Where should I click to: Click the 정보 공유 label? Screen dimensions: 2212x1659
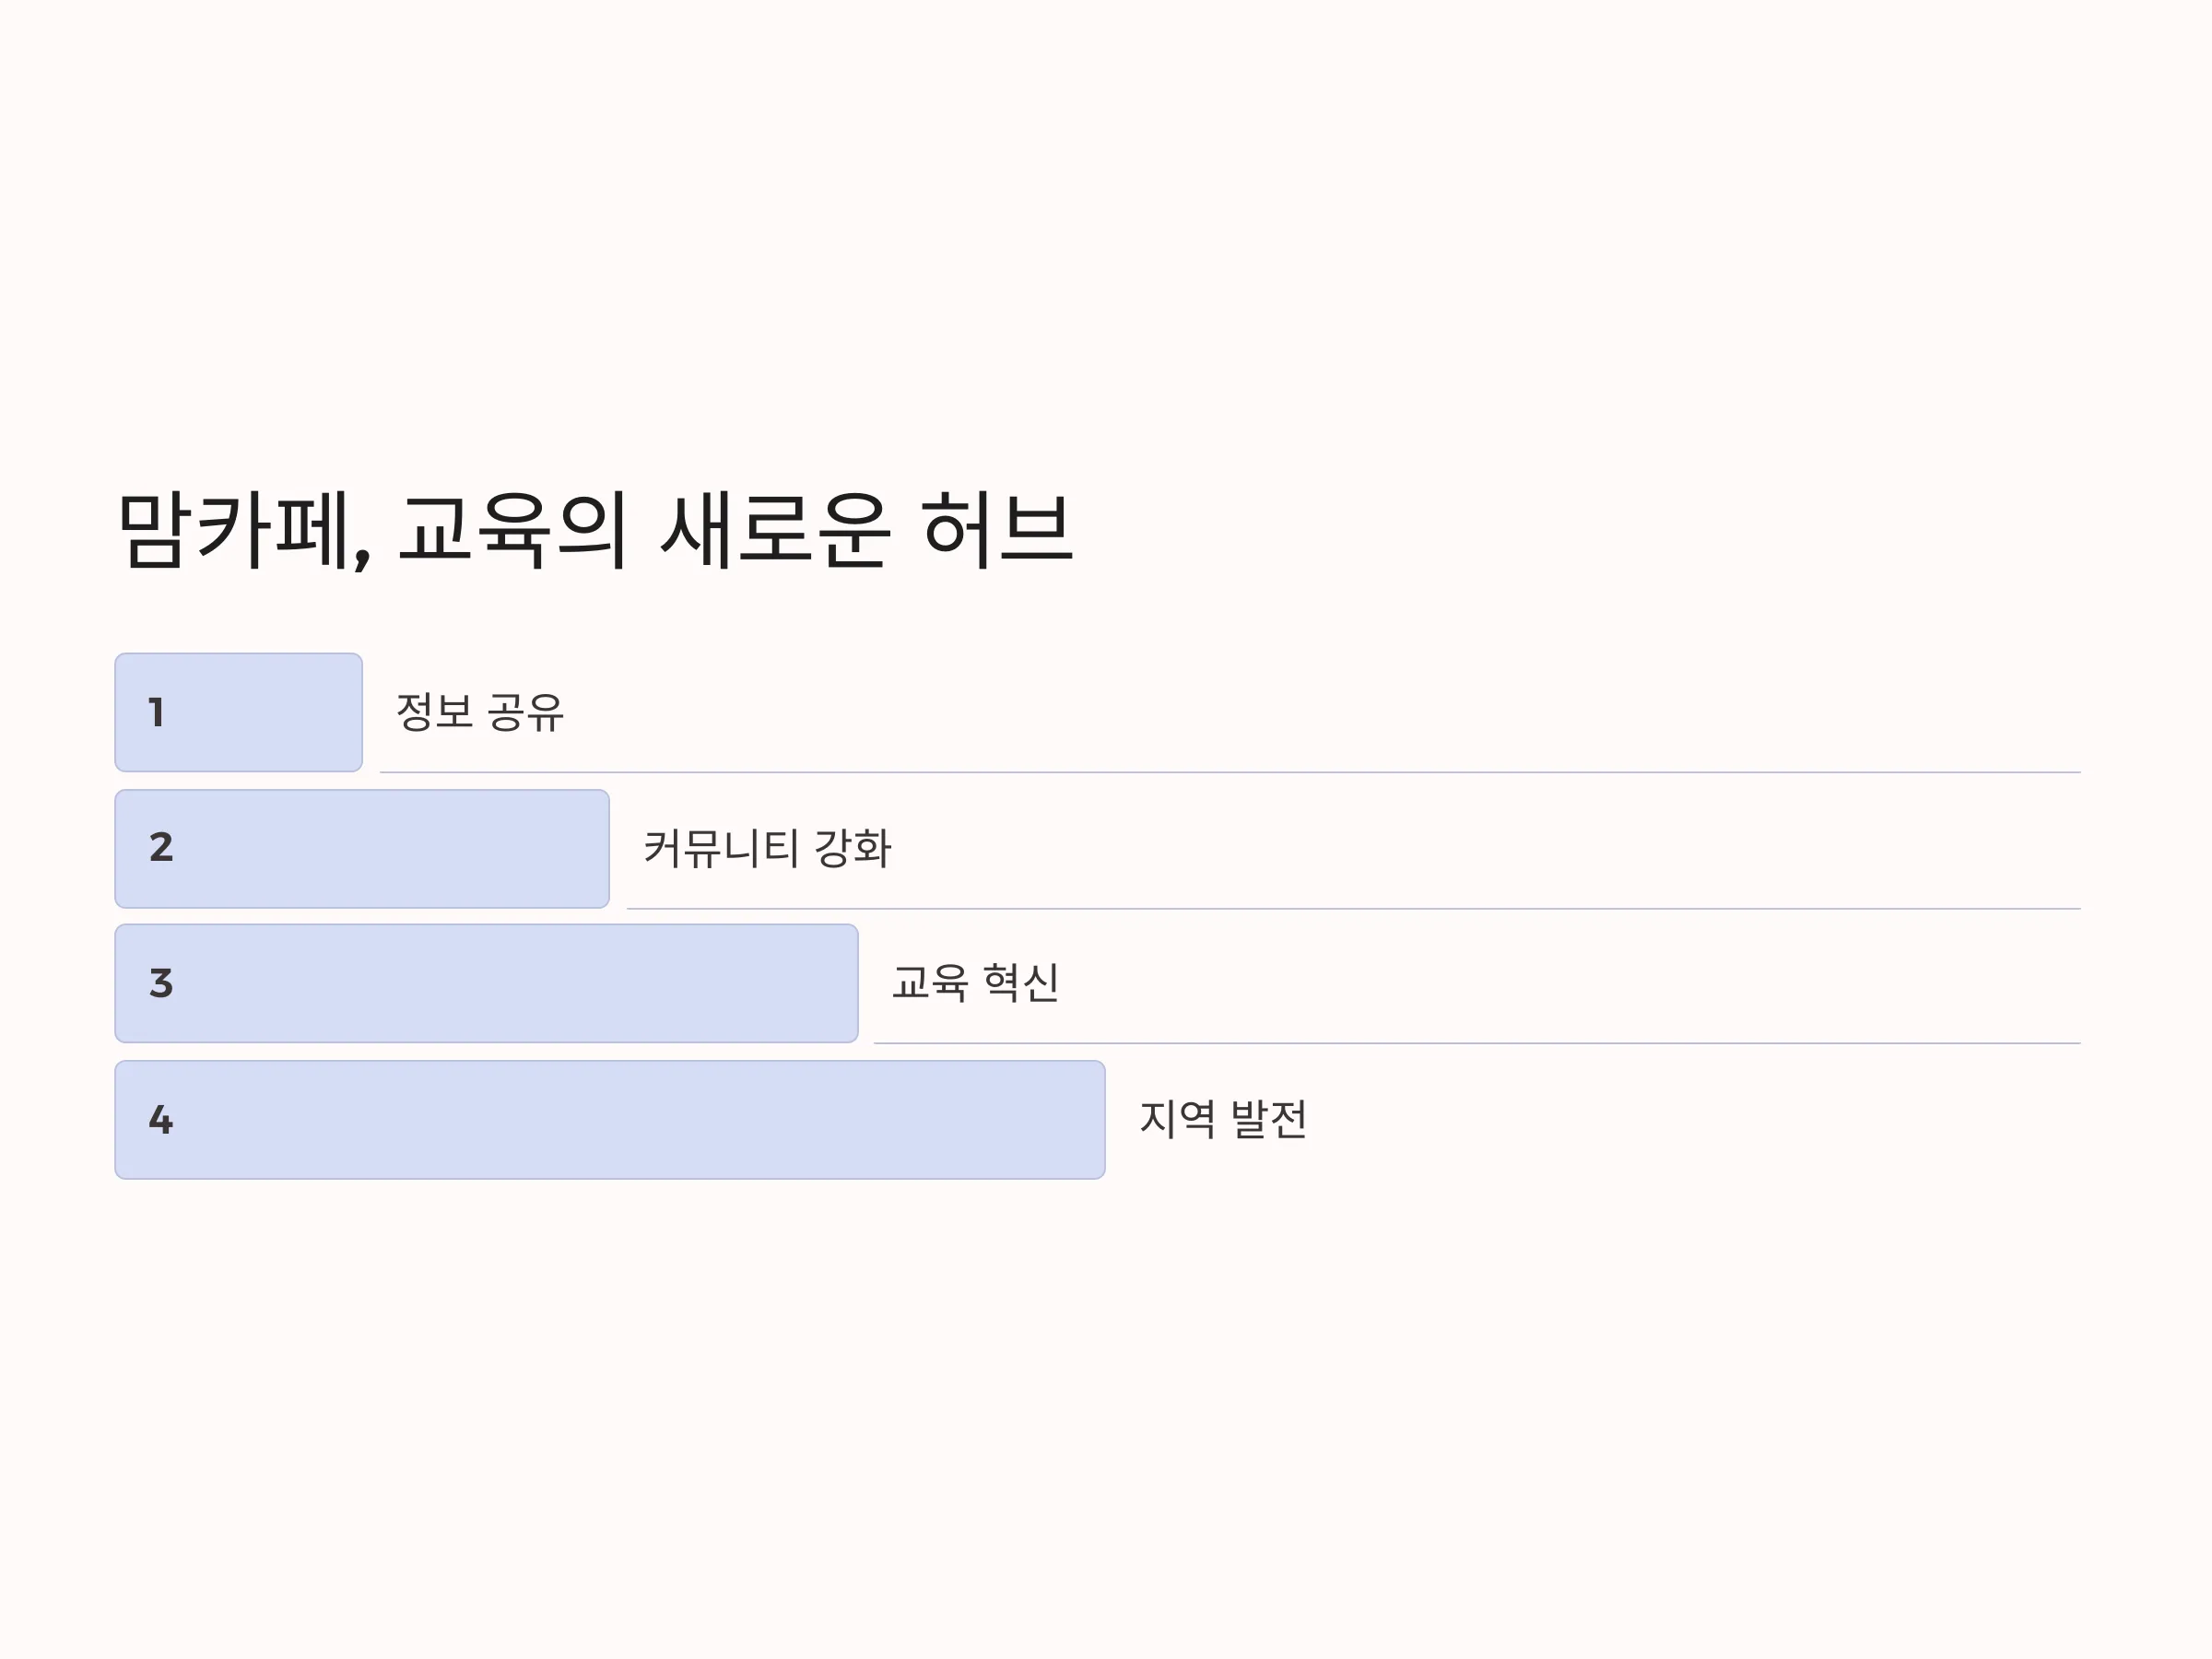pos(480,712)
